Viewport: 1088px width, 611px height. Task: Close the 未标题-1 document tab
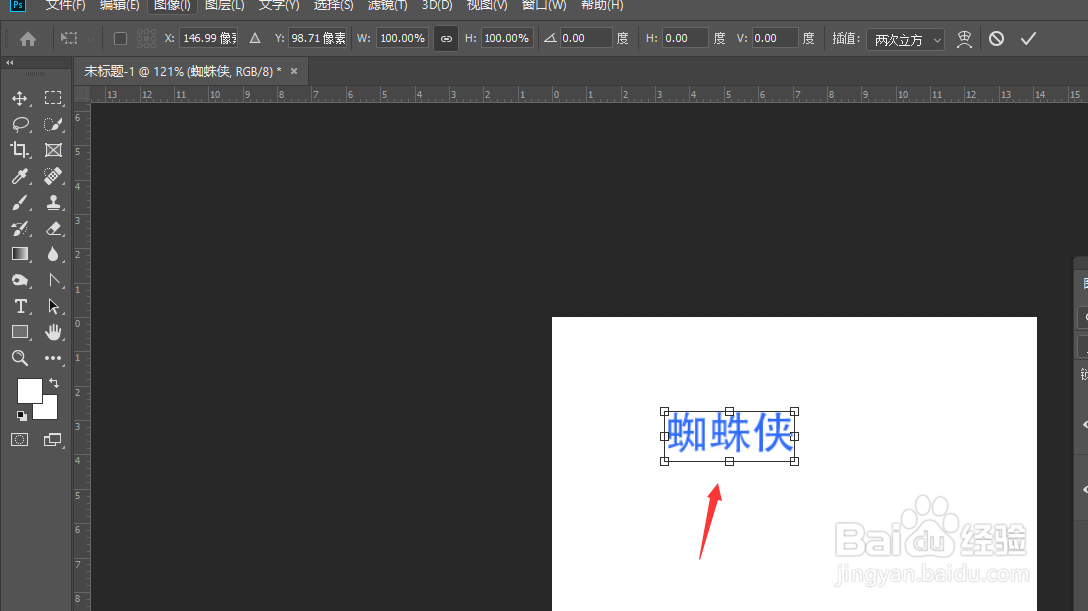[x=294, y=71]
